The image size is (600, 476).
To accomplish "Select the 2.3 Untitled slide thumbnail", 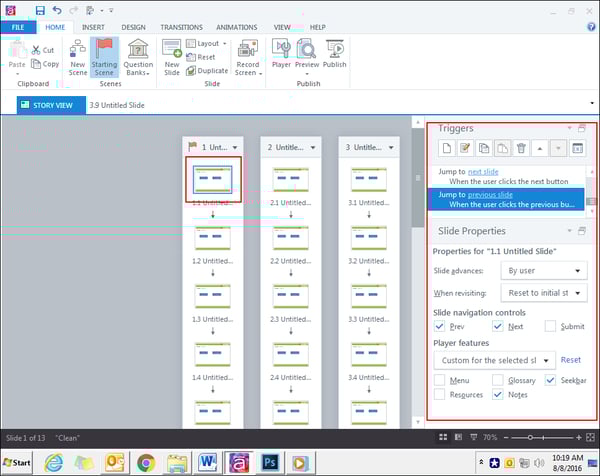I will (291, 296).
